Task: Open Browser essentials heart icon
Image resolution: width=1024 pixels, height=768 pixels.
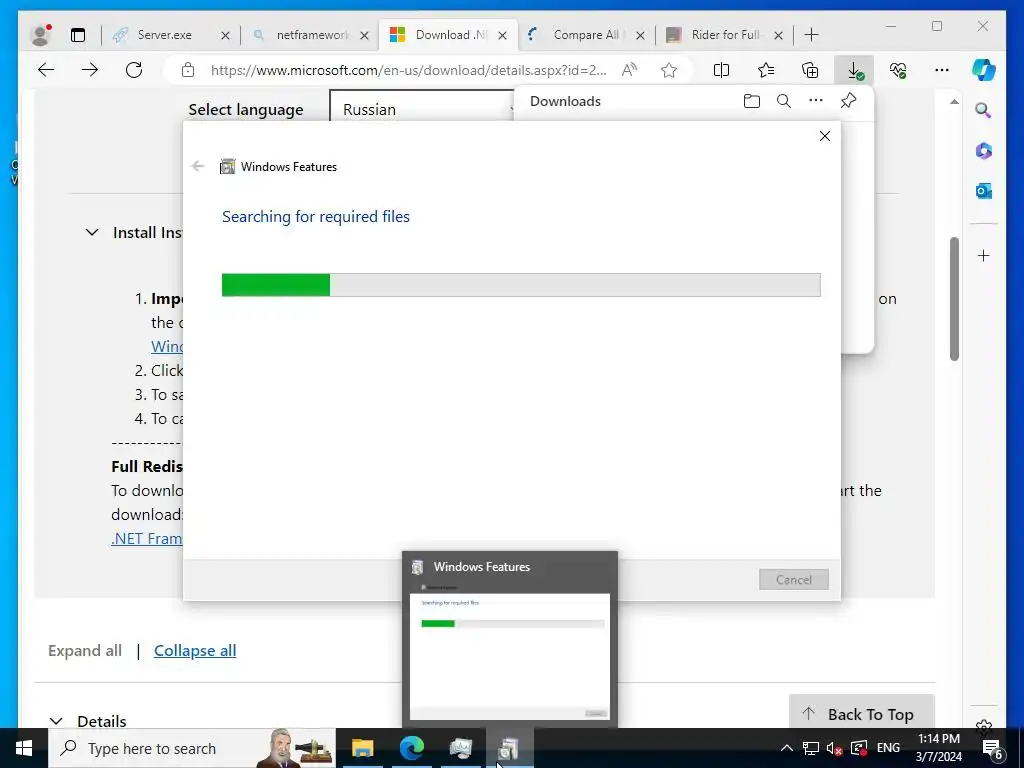Action: [x=898, y=70]
